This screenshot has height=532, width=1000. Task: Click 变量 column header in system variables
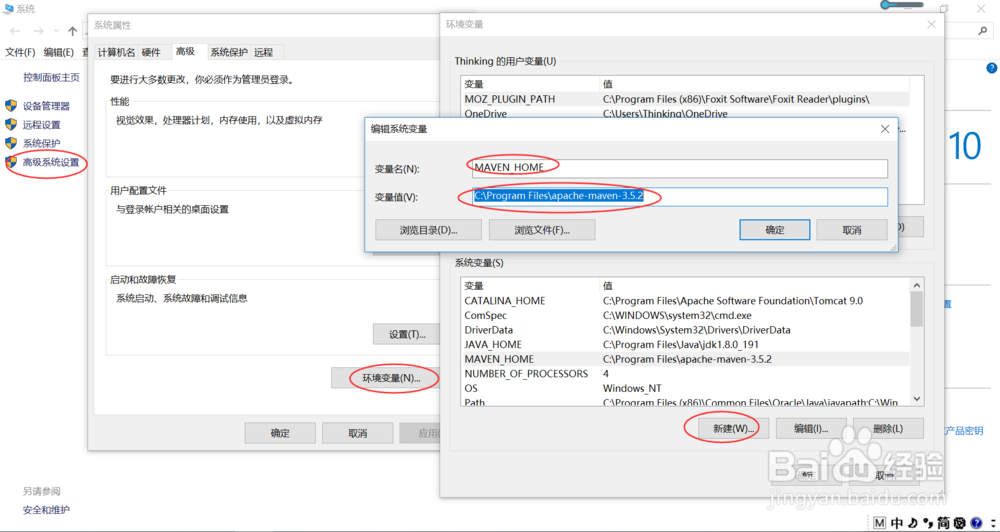(x=530, y=286)
